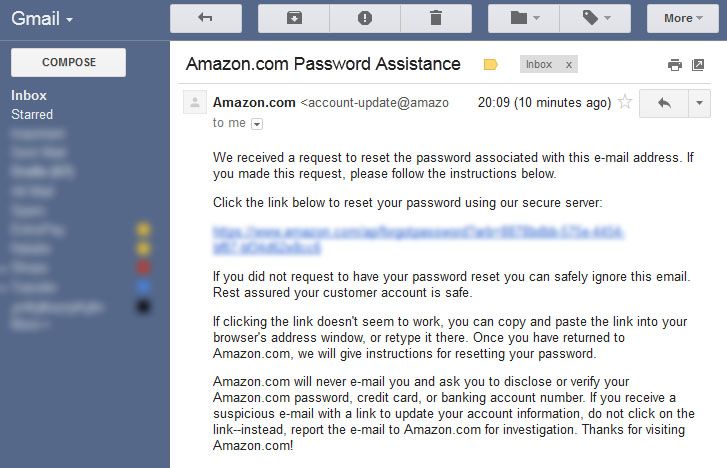This screenshot has width=727, height=468.
Task: Click the back to inbox arrow button
Action: pyautogui.click(x=206, y=19)
